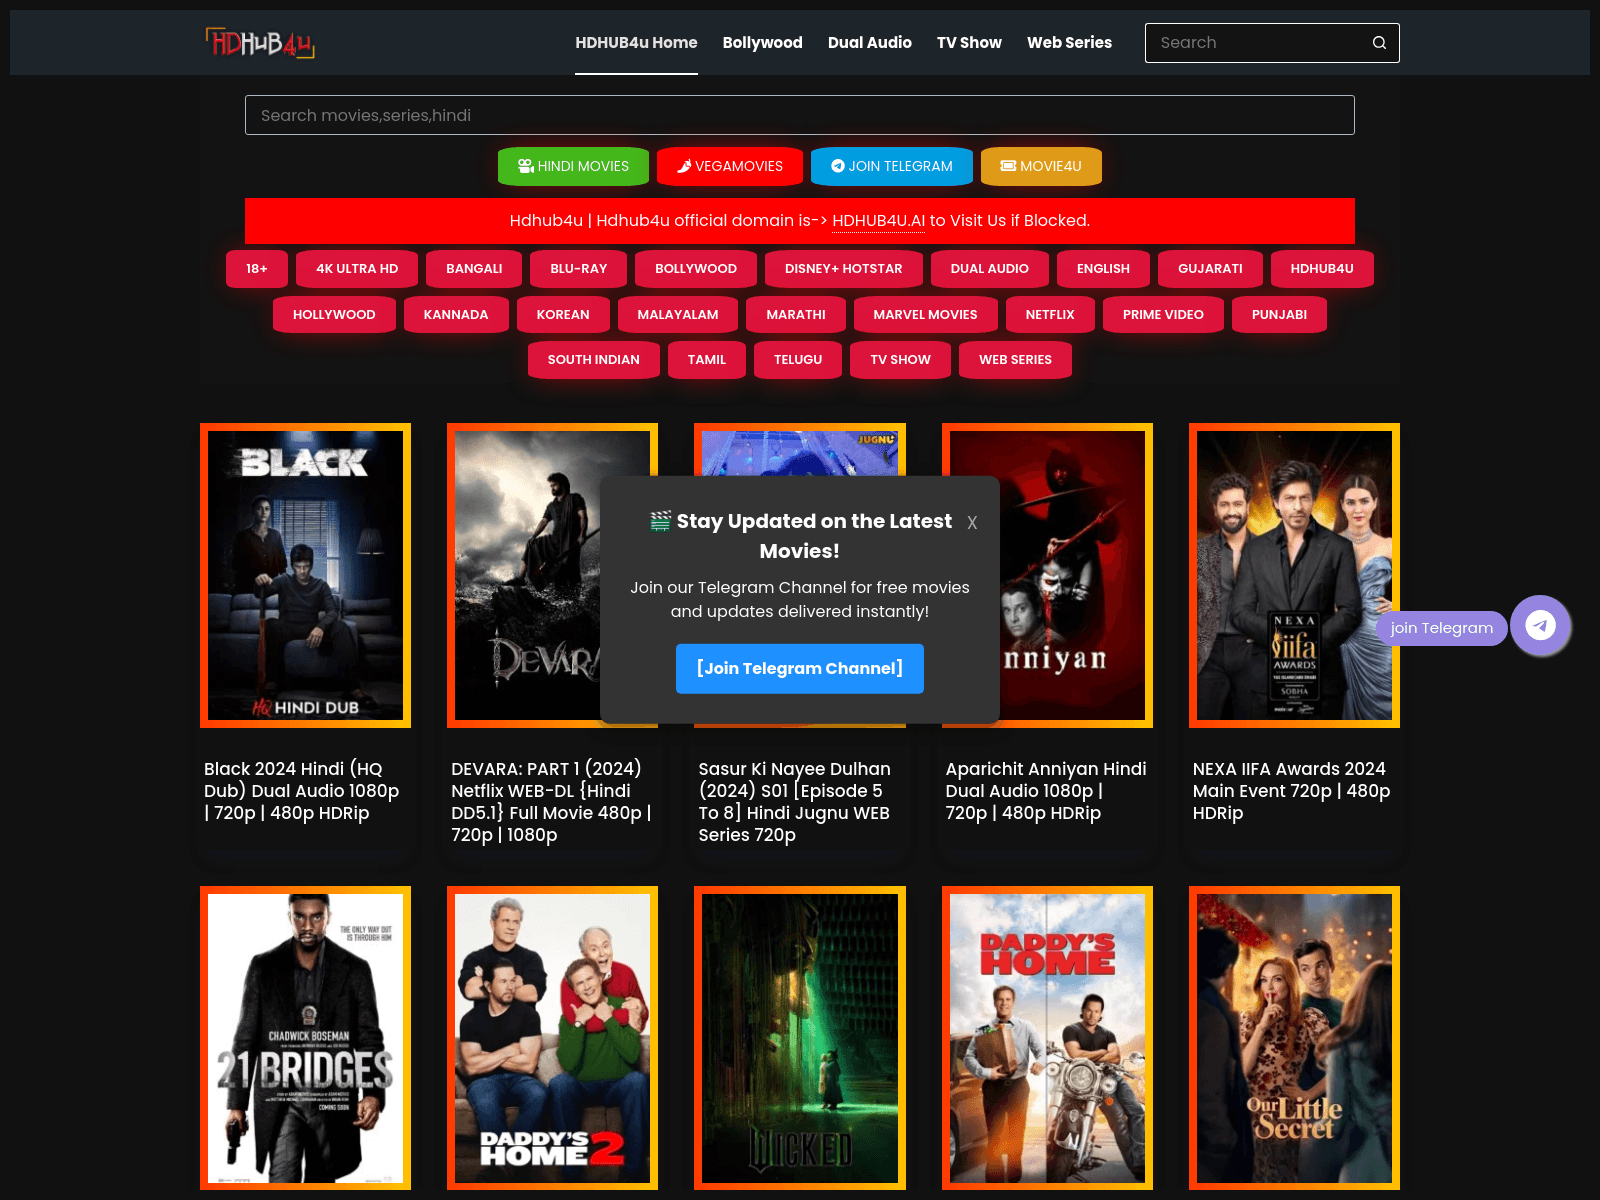Open the Bollywood menu item
This screenshot has height=1200, width=1600.
763,43
